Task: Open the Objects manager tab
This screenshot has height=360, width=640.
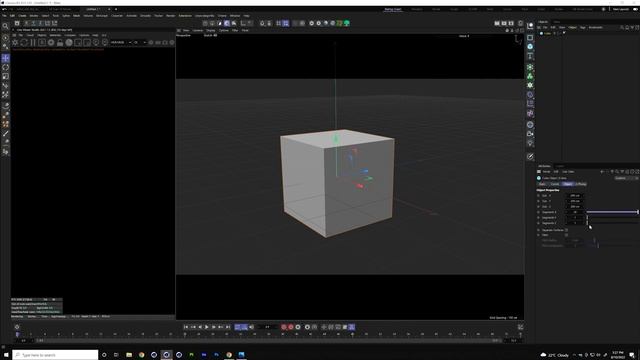Action: coord(543,22)
